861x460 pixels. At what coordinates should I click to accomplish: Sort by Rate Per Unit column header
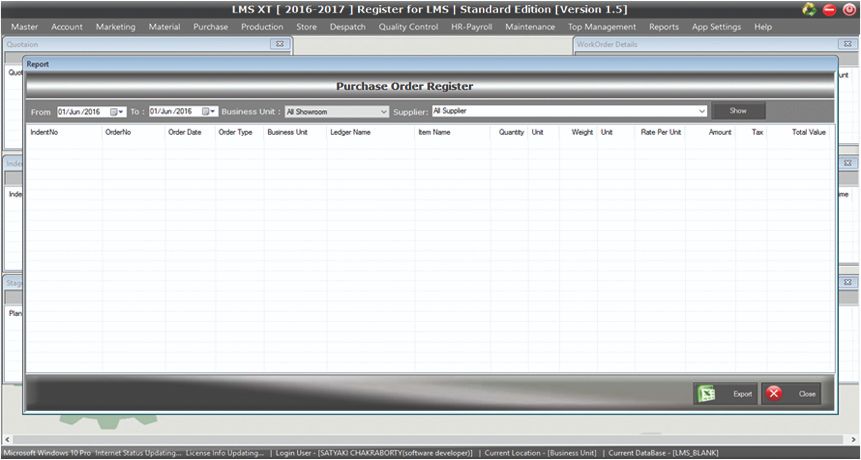661,132
